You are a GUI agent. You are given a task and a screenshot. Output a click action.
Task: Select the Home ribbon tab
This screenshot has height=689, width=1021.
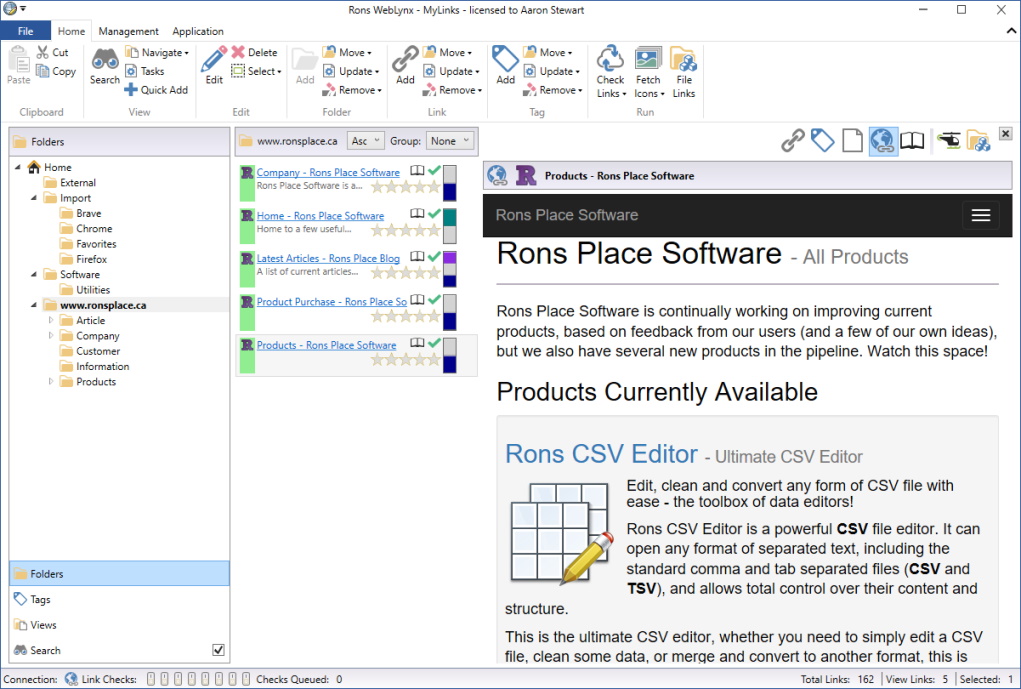tap(71, 31)
